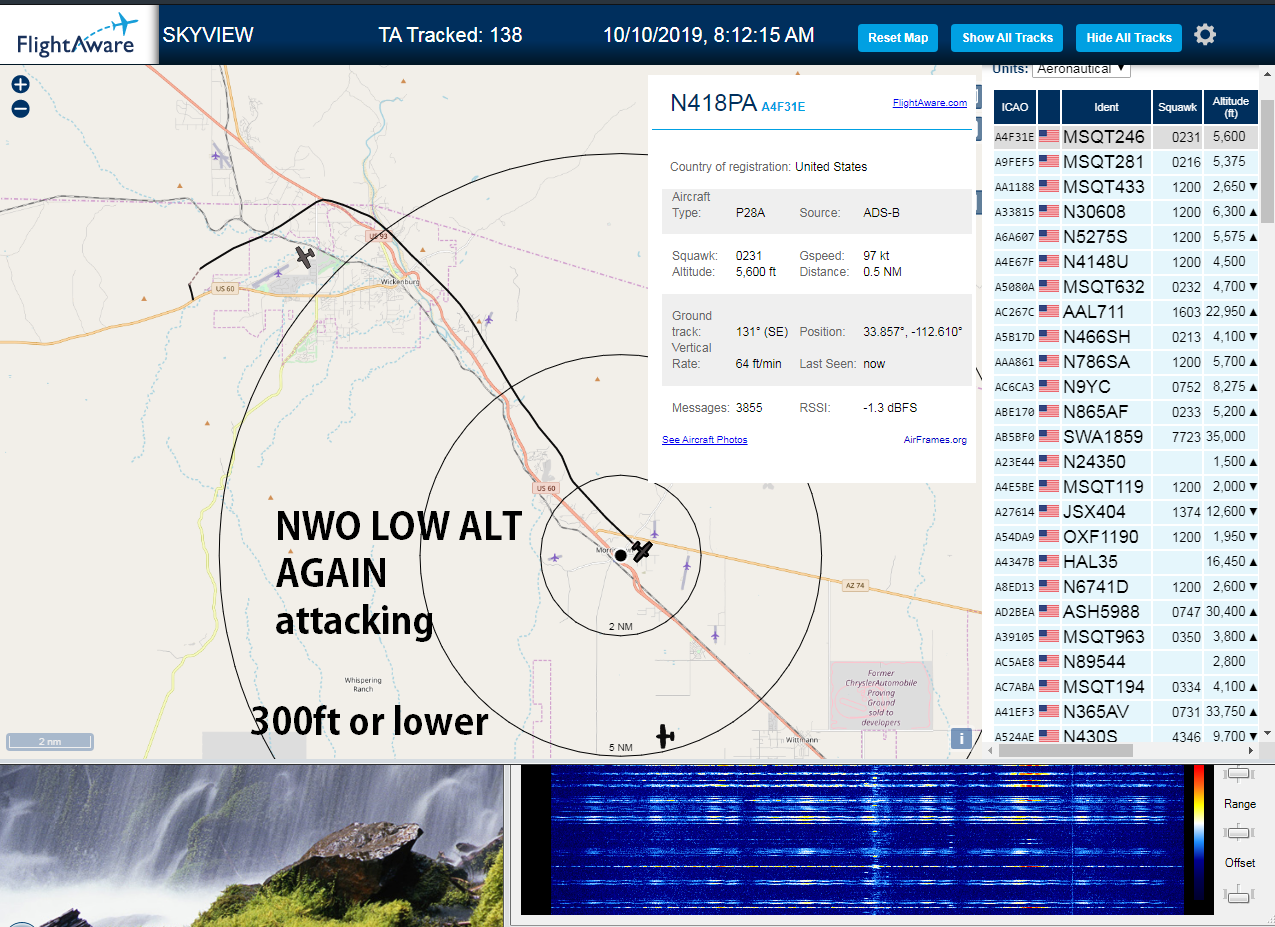
Task: Select the N89544 aircraft row
Action: point(1126,661)
